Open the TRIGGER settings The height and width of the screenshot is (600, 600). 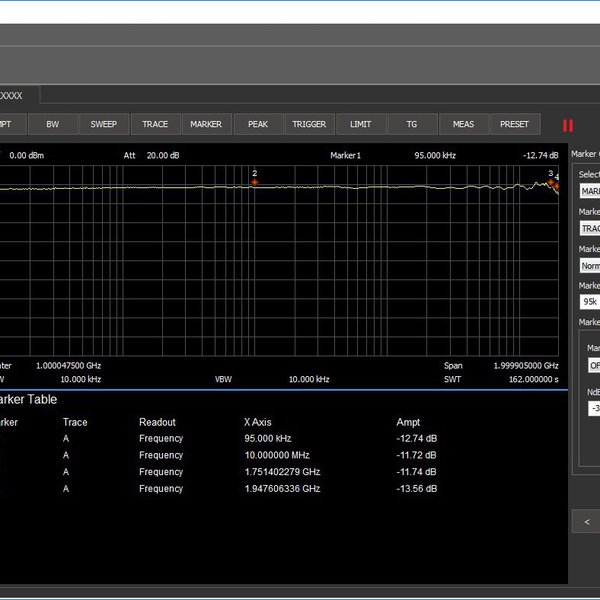tap(309, 124)
